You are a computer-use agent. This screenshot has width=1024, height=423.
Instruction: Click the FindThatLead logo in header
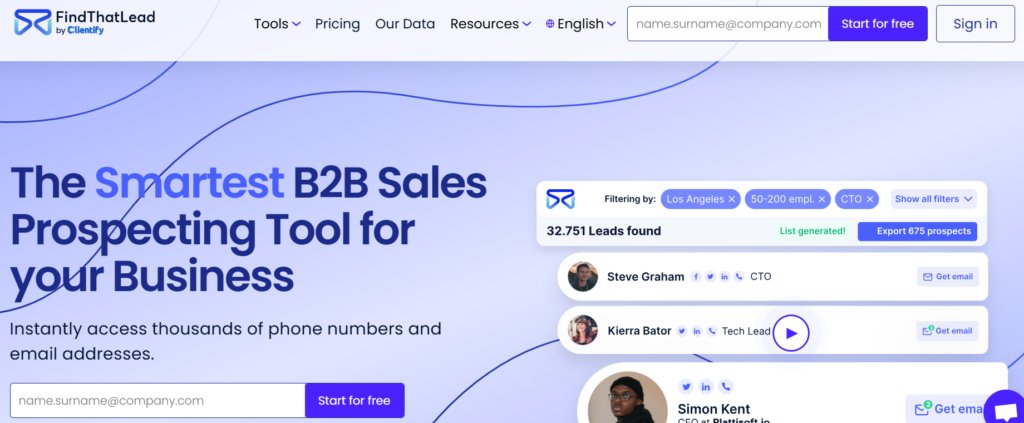(84, 24)
